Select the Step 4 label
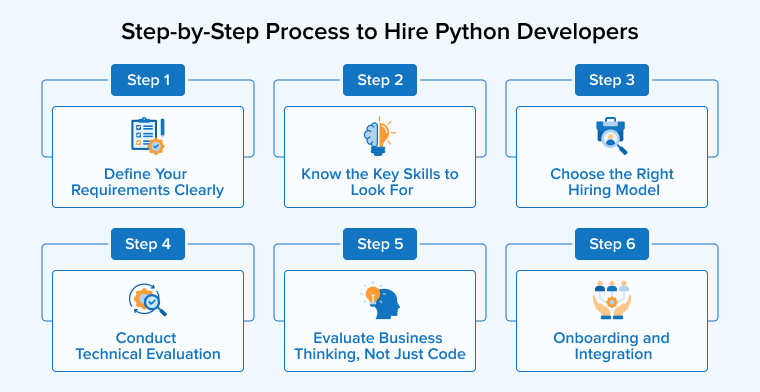This screenshot has width=760, height=392. pyautogui.click(x=148, y=244)
